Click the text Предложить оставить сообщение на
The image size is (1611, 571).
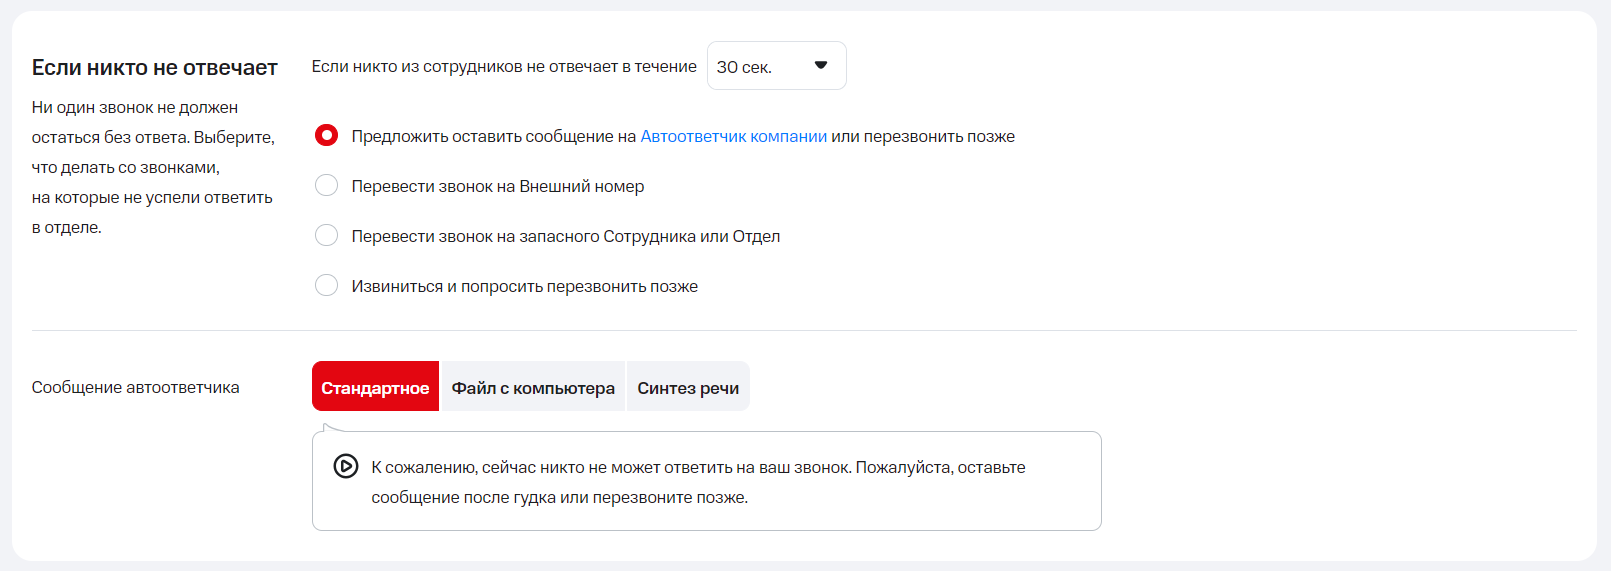point(493,136)
